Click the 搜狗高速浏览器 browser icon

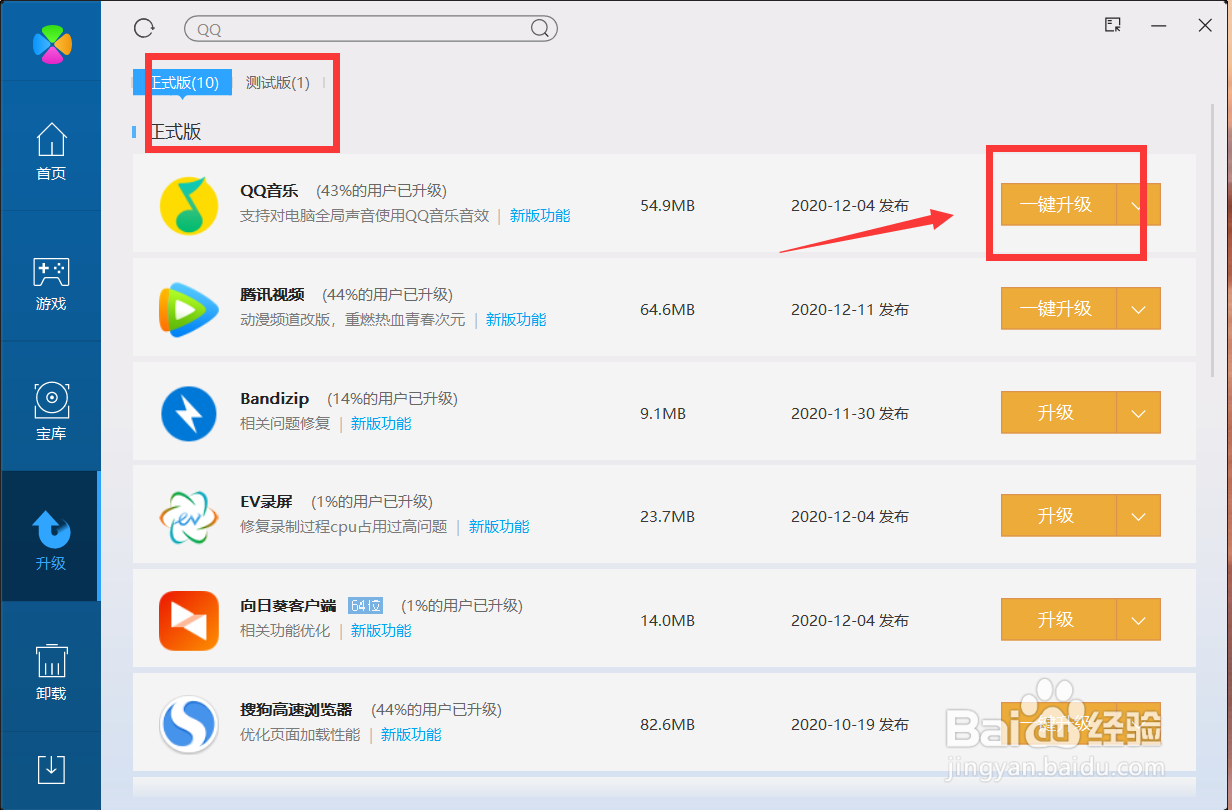point(189,723)
